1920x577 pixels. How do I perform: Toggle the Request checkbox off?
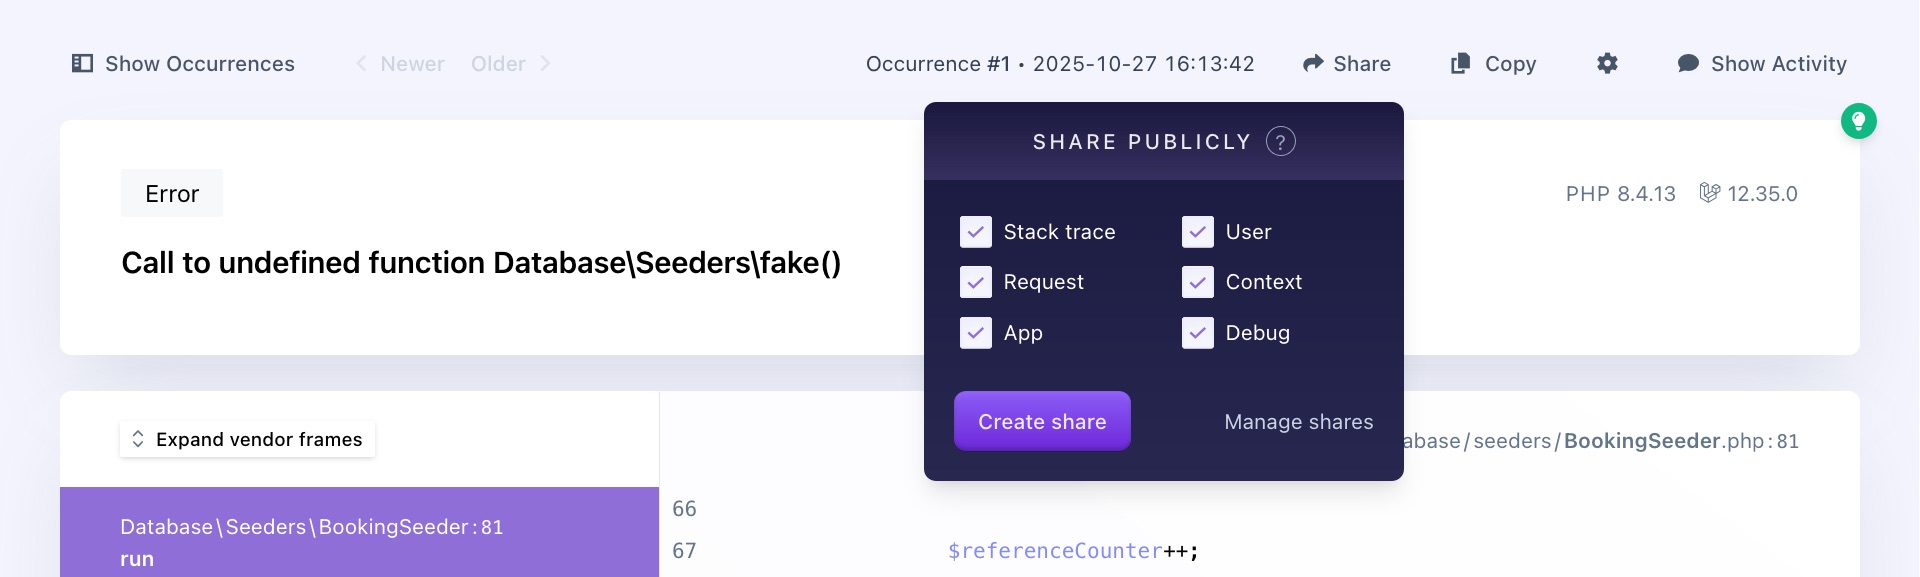click(976, 282)
